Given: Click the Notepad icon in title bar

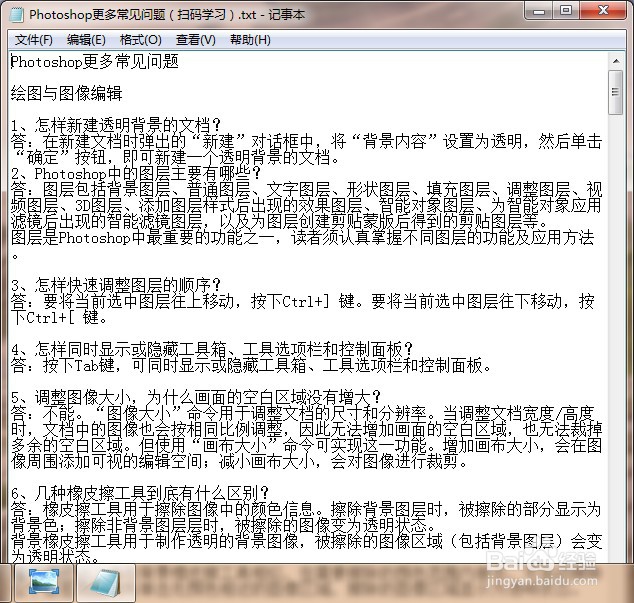Looking at the screenshot, I should coord(17,15).
